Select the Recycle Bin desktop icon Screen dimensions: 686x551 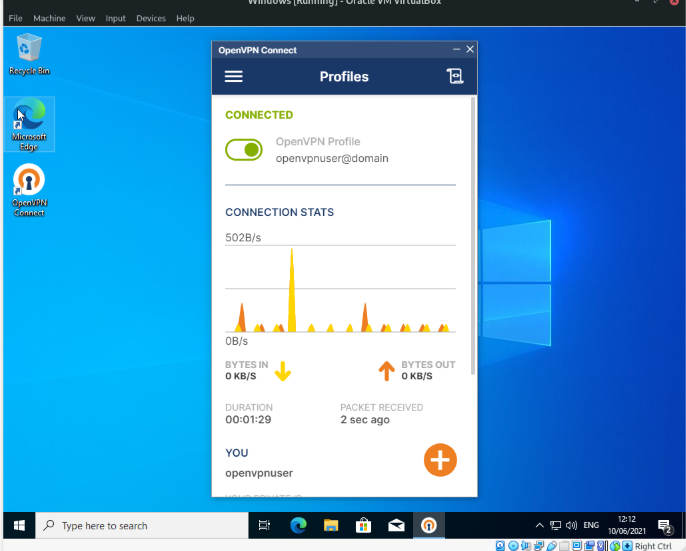pos(29,54)
